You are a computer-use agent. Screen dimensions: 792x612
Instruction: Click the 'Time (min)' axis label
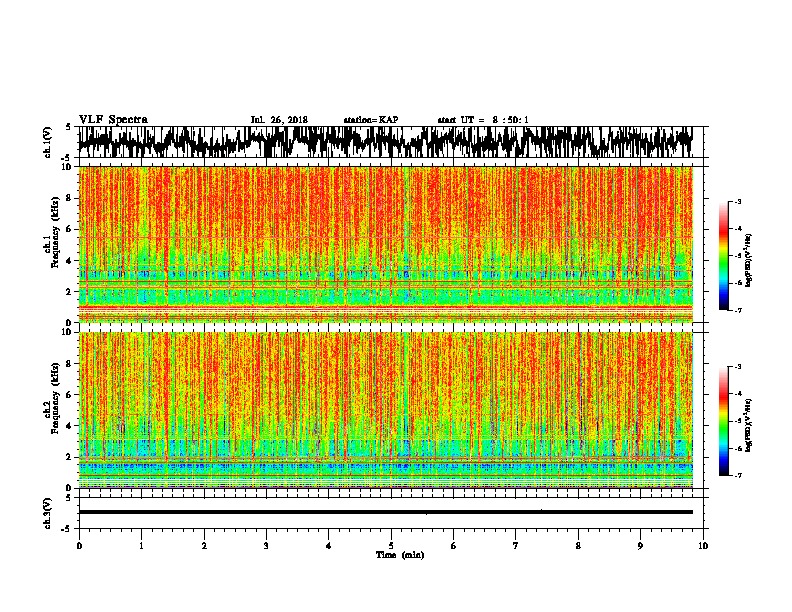pyautogui.click(x=400, y=555)
